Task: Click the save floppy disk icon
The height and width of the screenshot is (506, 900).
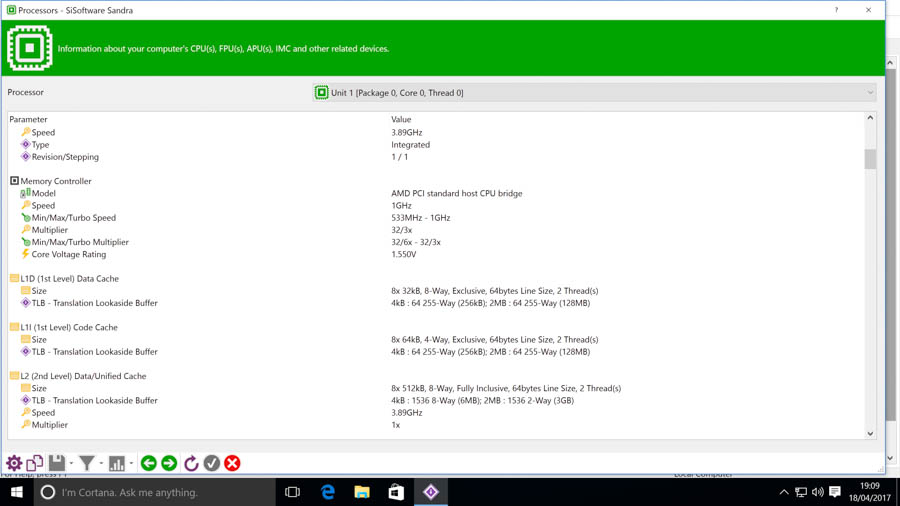Action: tap(56, 463)
